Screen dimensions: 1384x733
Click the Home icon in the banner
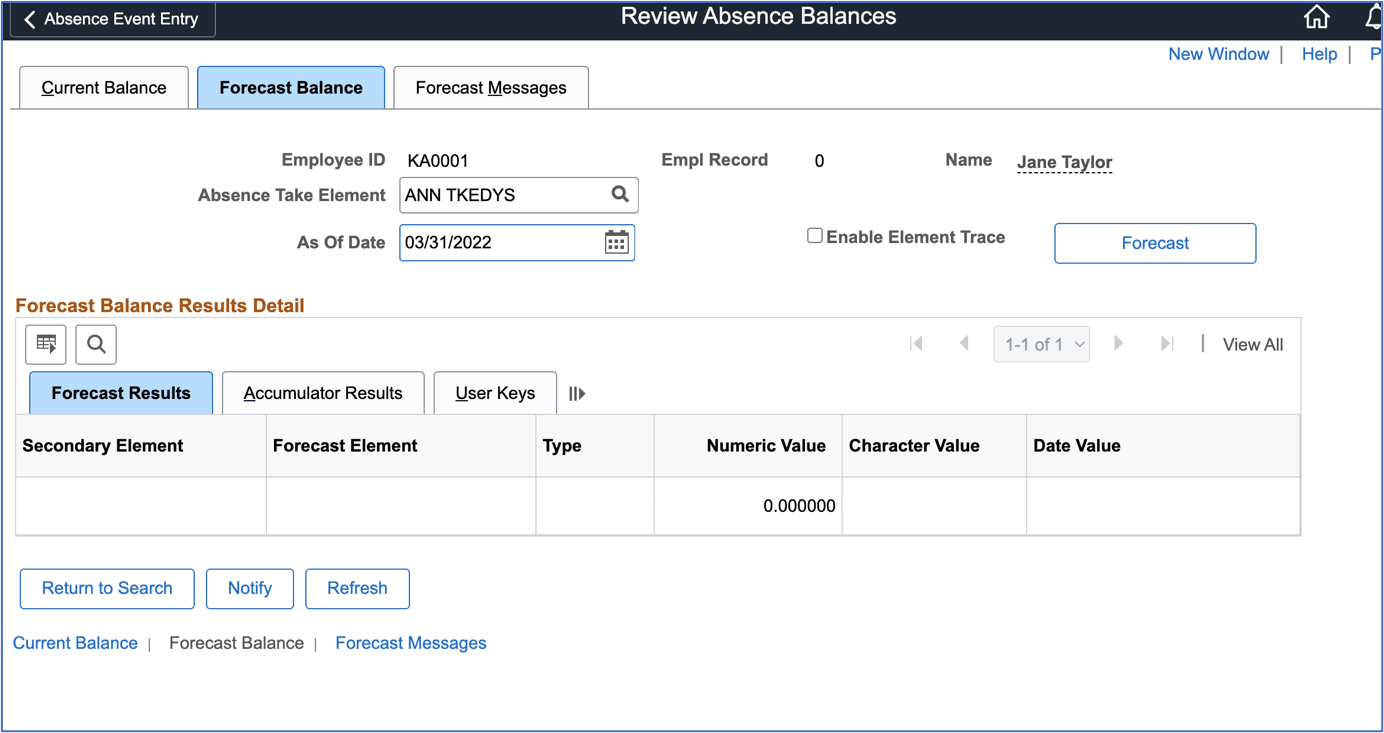coord(1316,17)
